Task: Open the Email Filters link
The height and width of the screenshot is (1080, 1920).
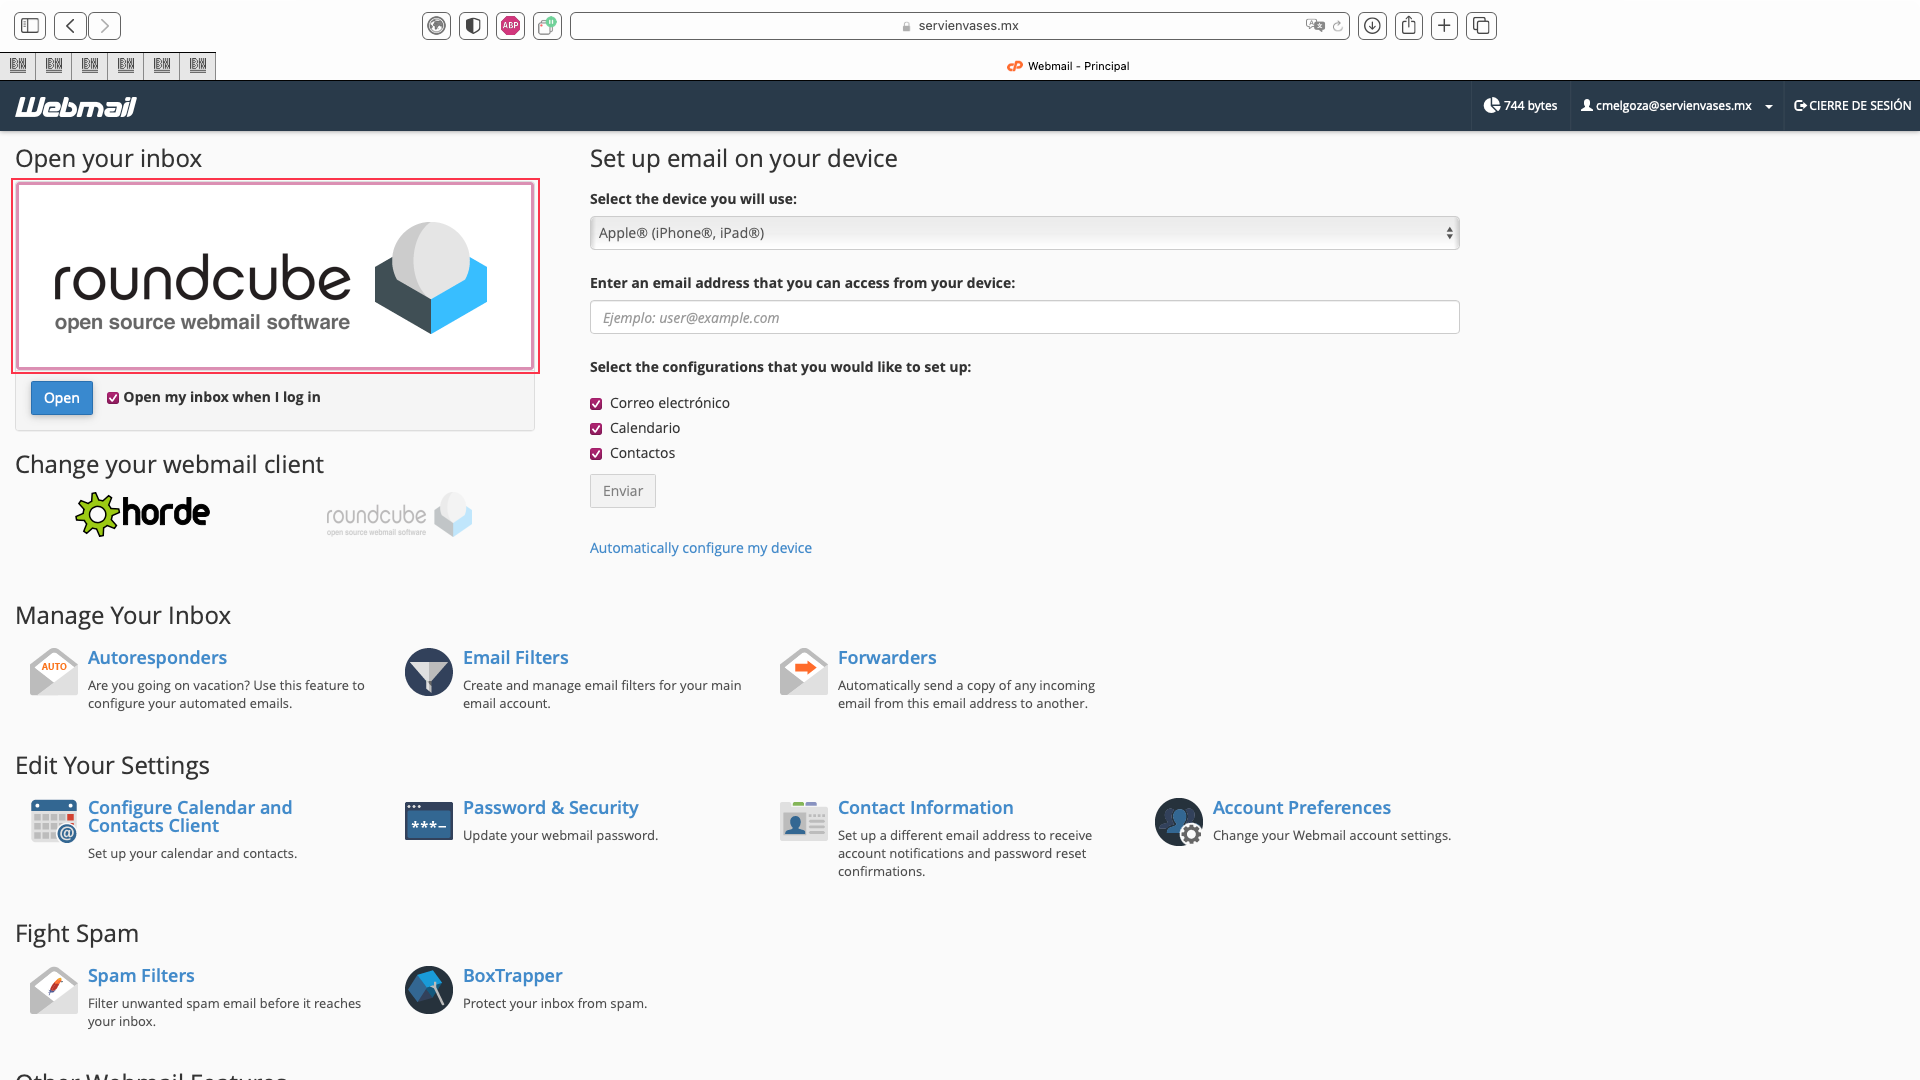Action: pyautogui.click(x=515, y=658)
